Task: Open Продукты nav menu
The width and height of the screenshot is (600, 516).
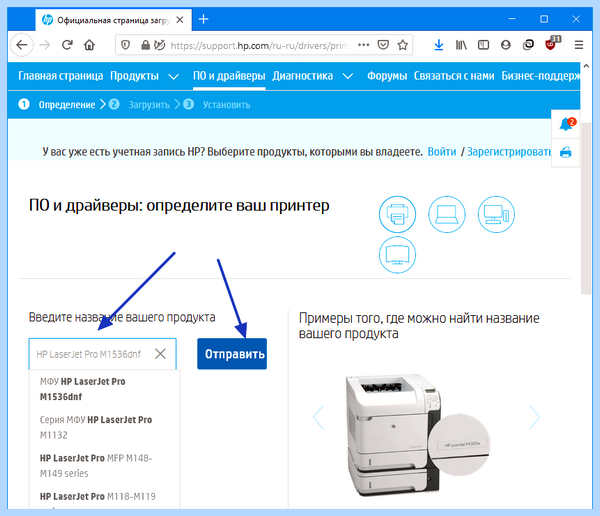Action: (134, 76)
